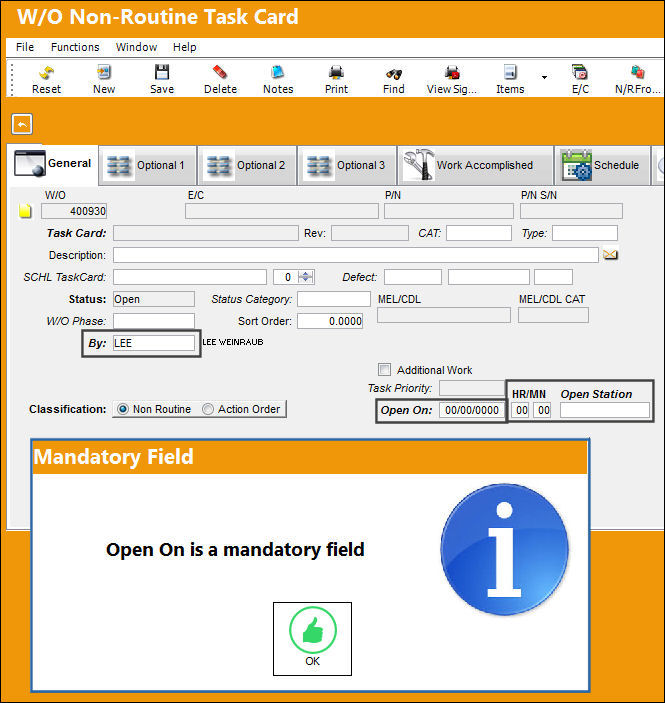Viewport: 665px width, 703px height.
Task: Click the By field containing LEE
Action: (154, 343)
